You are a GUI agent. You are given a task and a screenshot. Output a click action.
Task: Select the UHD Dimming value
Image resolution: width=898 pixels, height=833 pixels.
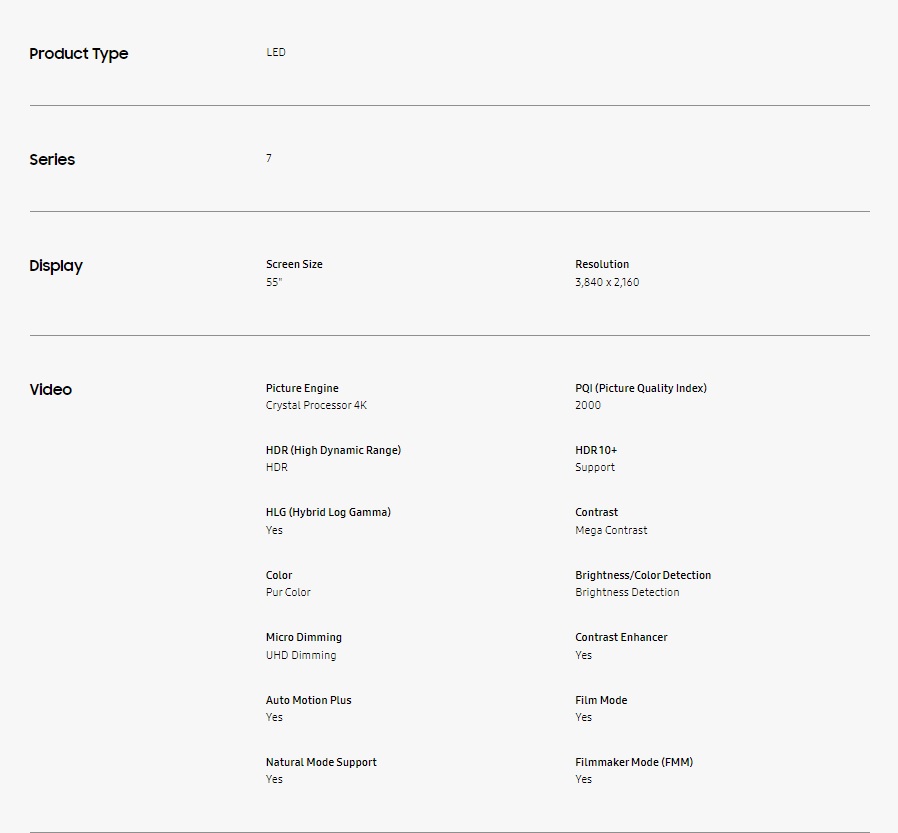[301, 655]
